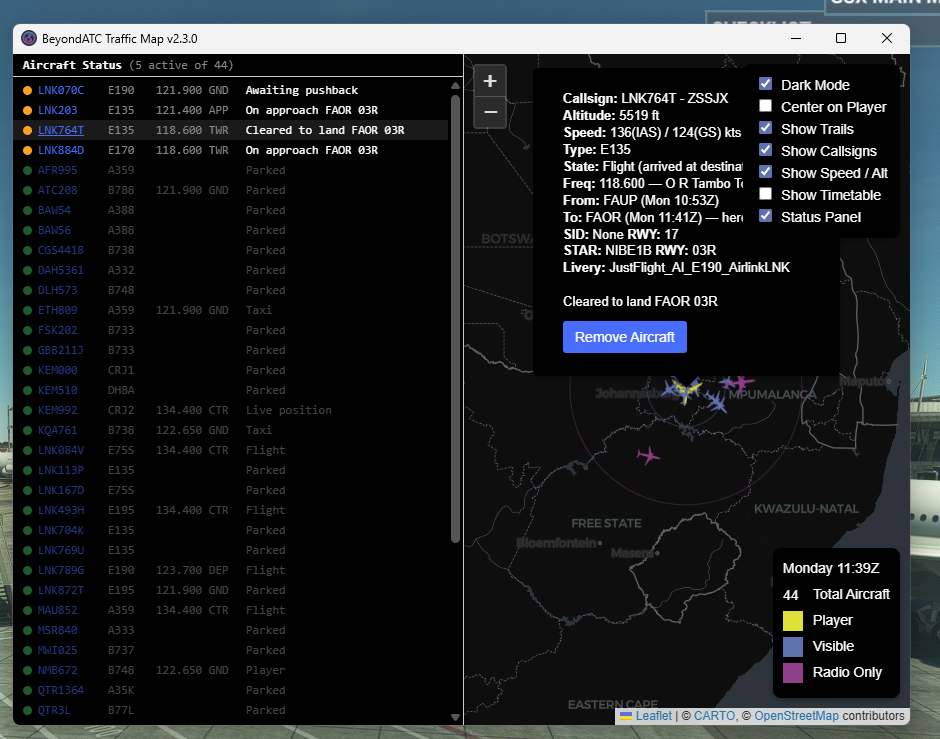Viewport: 940px width, 739px height.
Task: Select aircraft LNK084V in status list
Action: pyautogui.click(x=61, y=450)
